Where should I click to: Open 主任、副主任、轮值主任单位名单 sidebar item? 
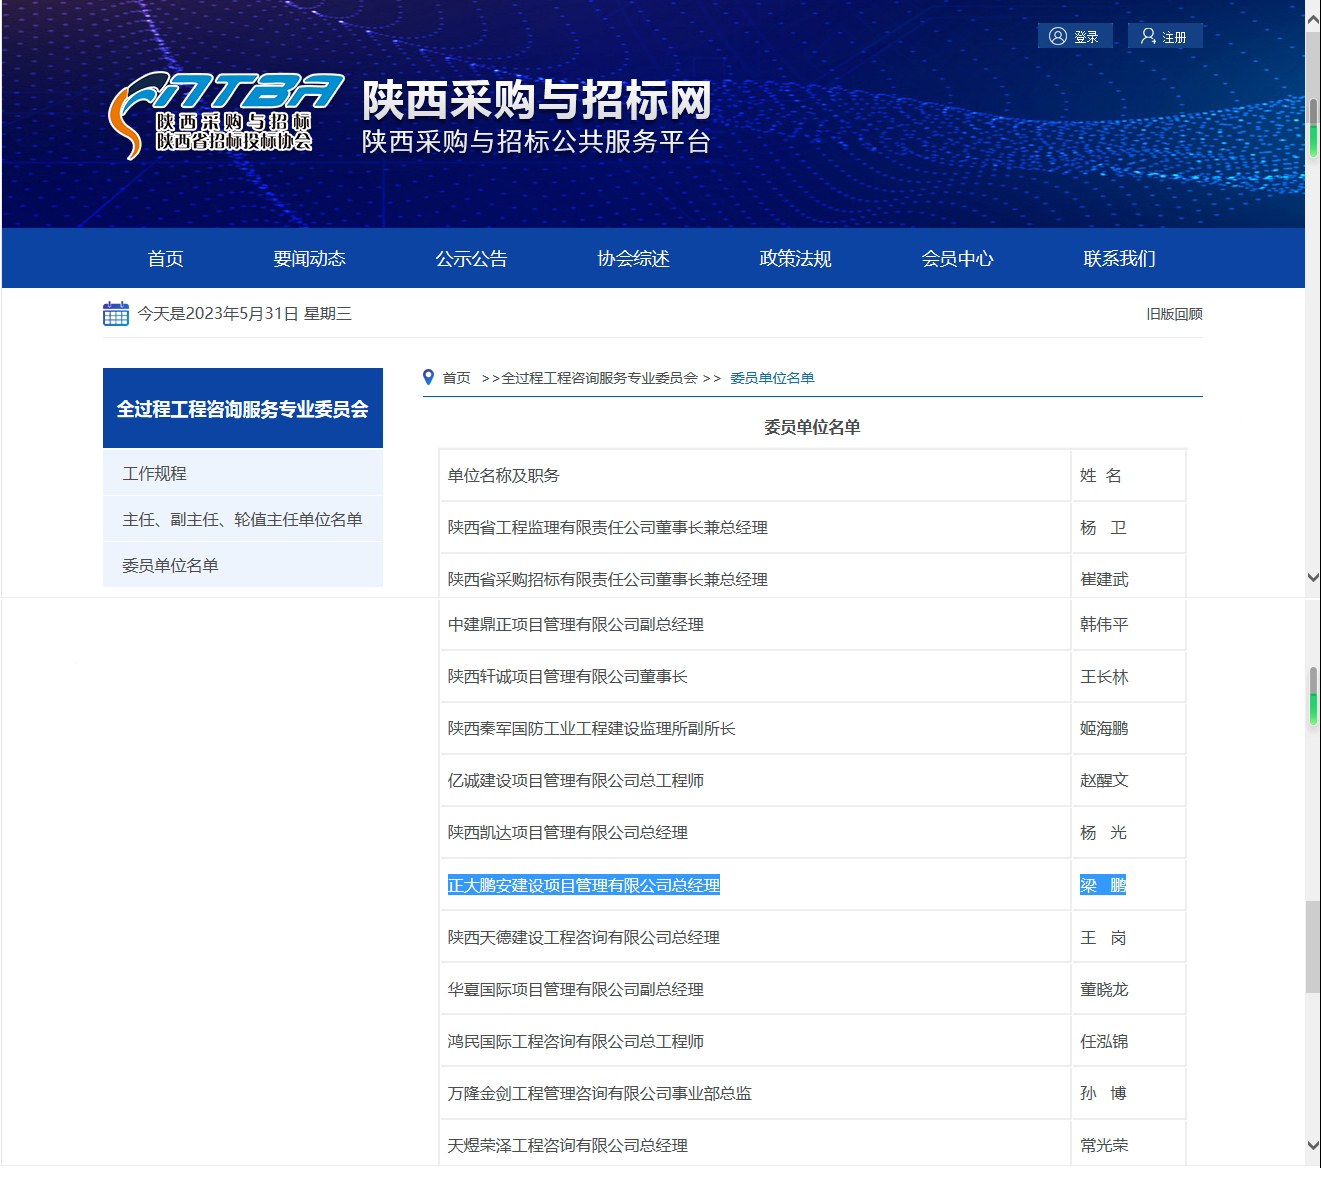pos(242,520)
